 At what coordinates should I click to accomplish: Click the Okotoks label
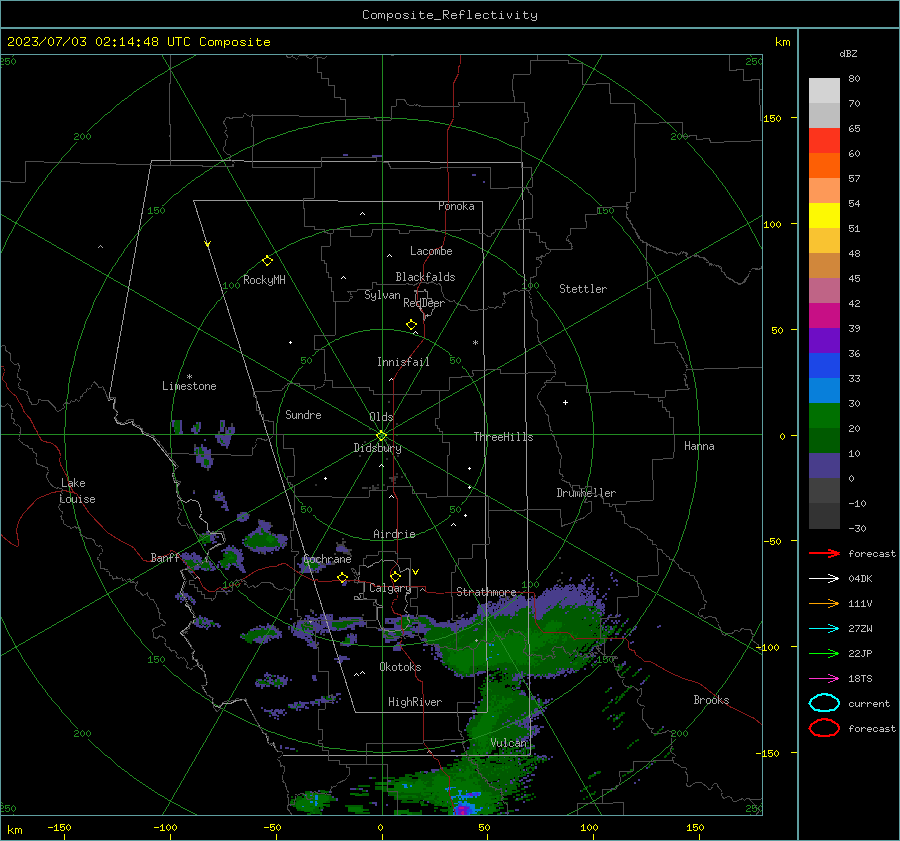tap(400, 667)
